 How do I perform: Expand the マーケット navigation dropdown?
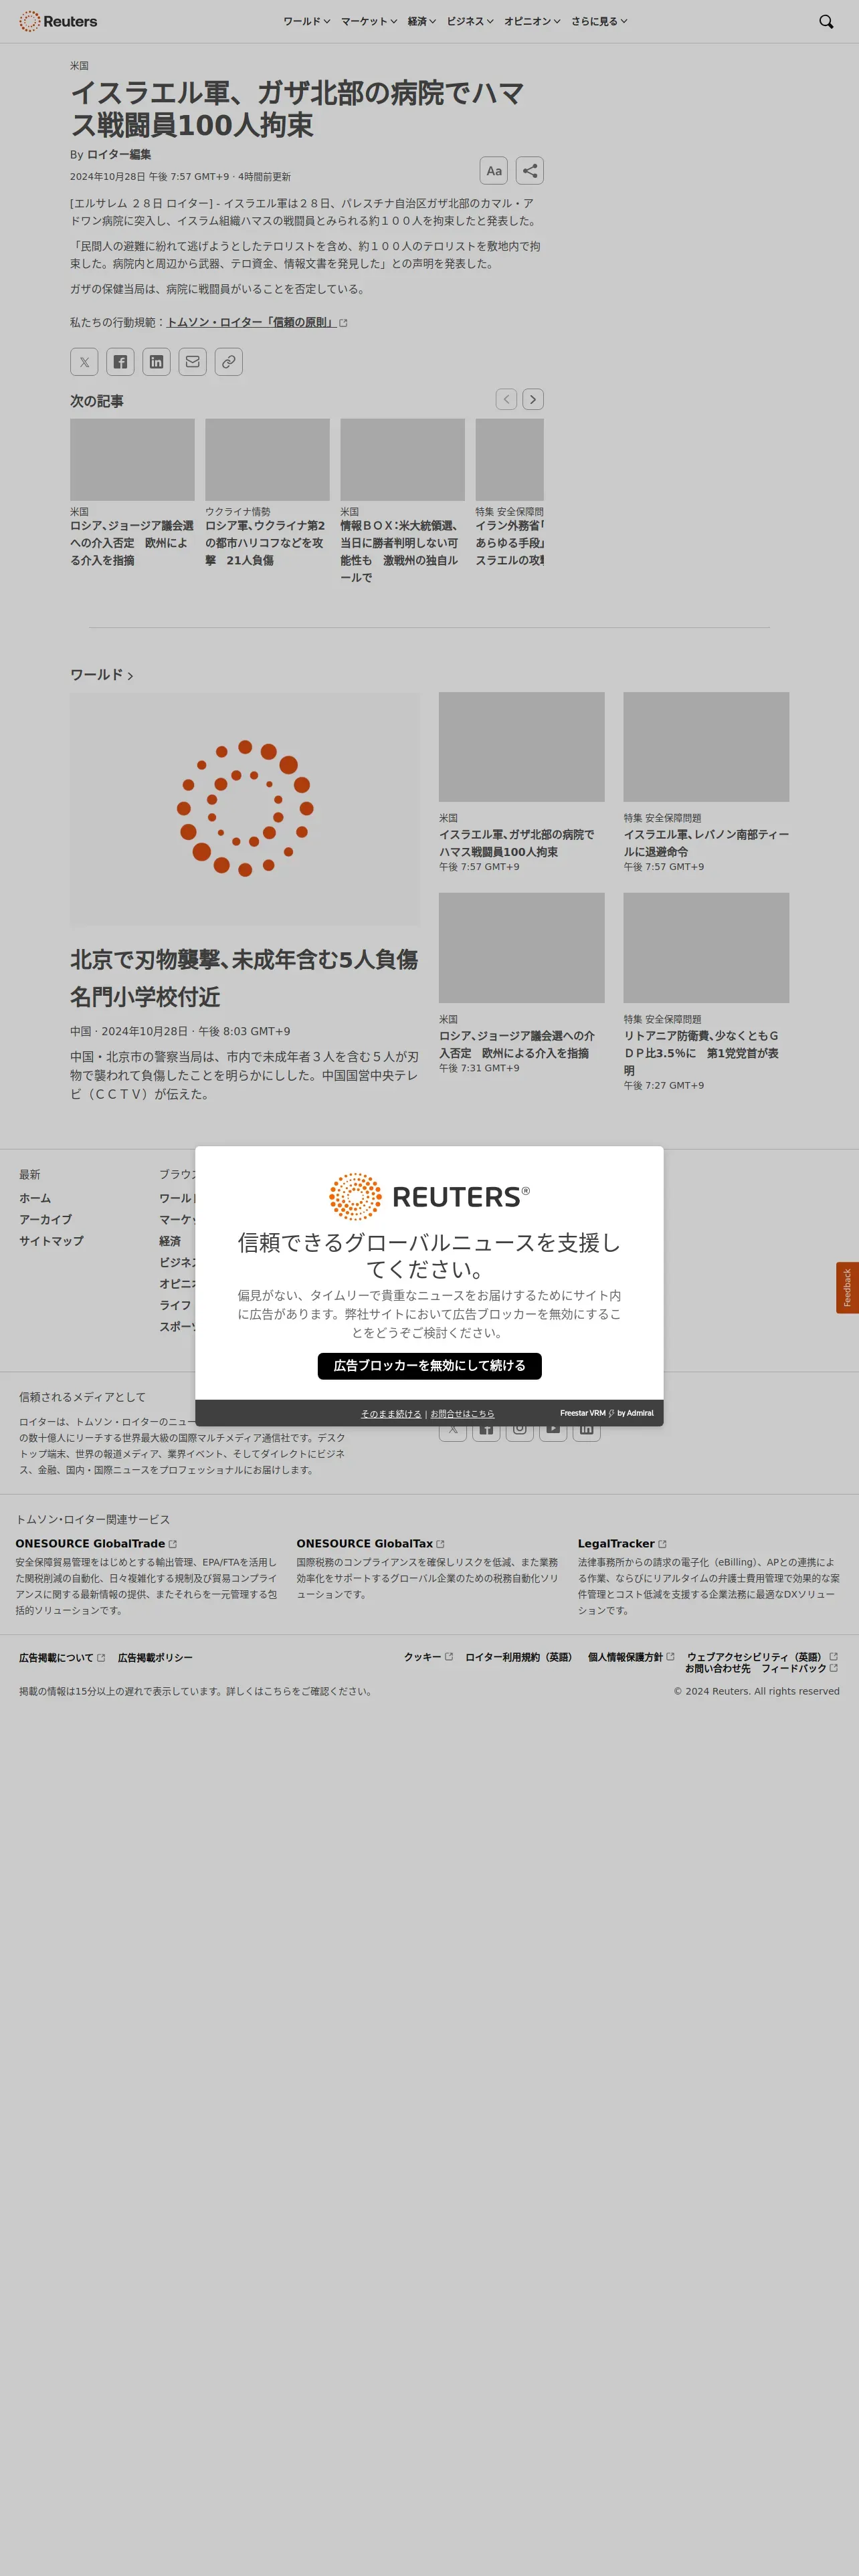point(369,21)
